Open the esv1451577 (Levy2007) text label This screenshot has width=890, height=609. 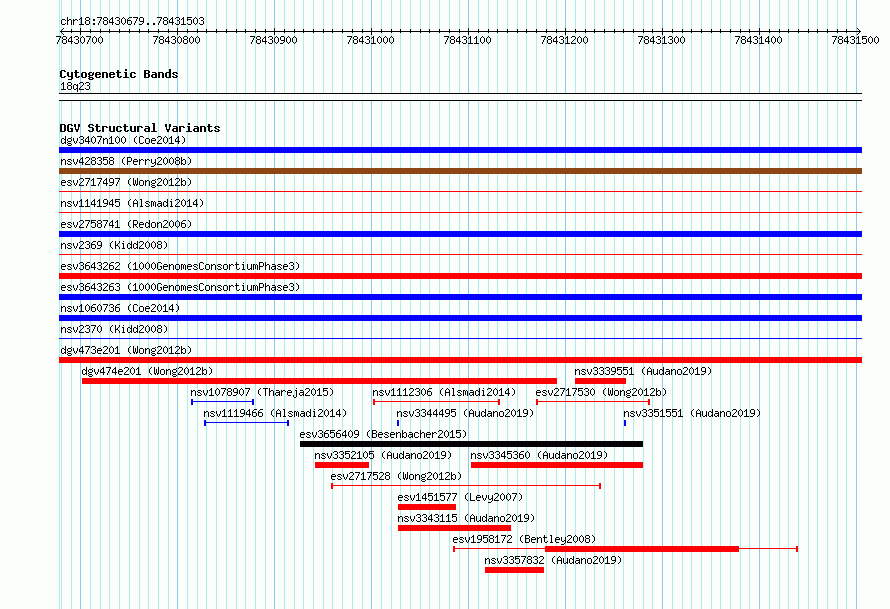pos(460,497)
